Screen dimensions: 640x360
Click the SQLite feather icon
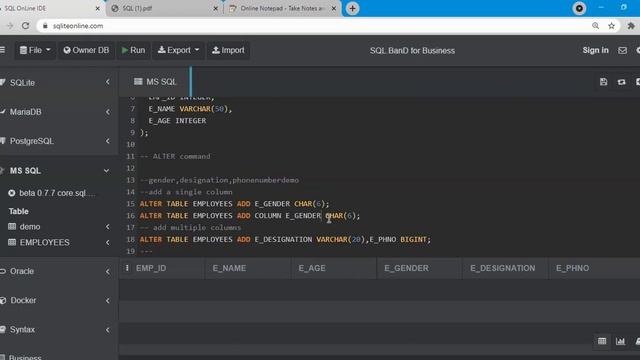tap(3, 82)
